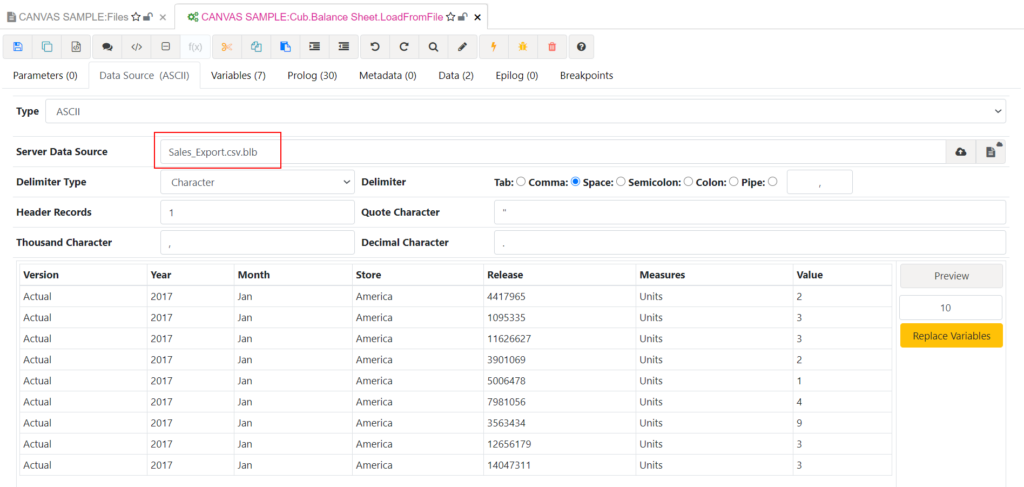Switch to the Prolog (30) tab
The width and height of the screenshot is (1024, 487).
(311, 75)
